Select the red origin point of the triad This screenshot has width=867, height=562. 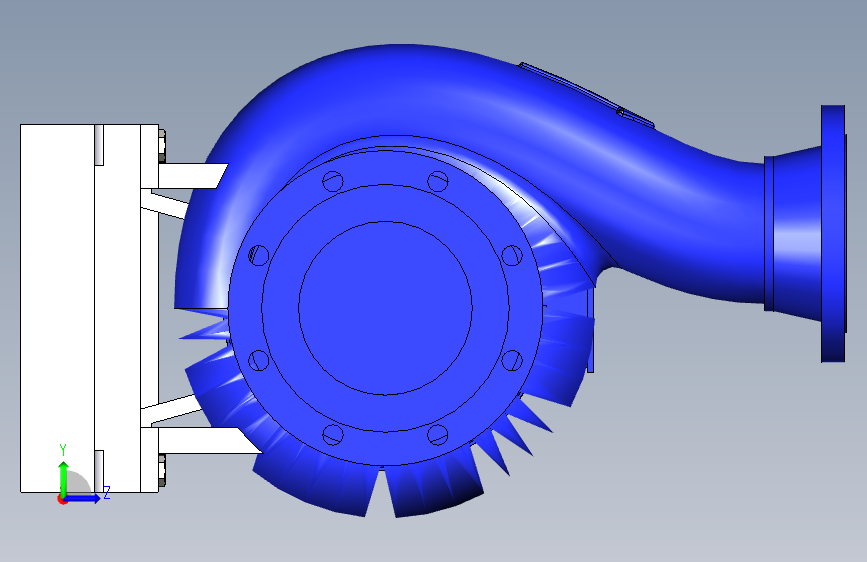(x=62, y=500)
